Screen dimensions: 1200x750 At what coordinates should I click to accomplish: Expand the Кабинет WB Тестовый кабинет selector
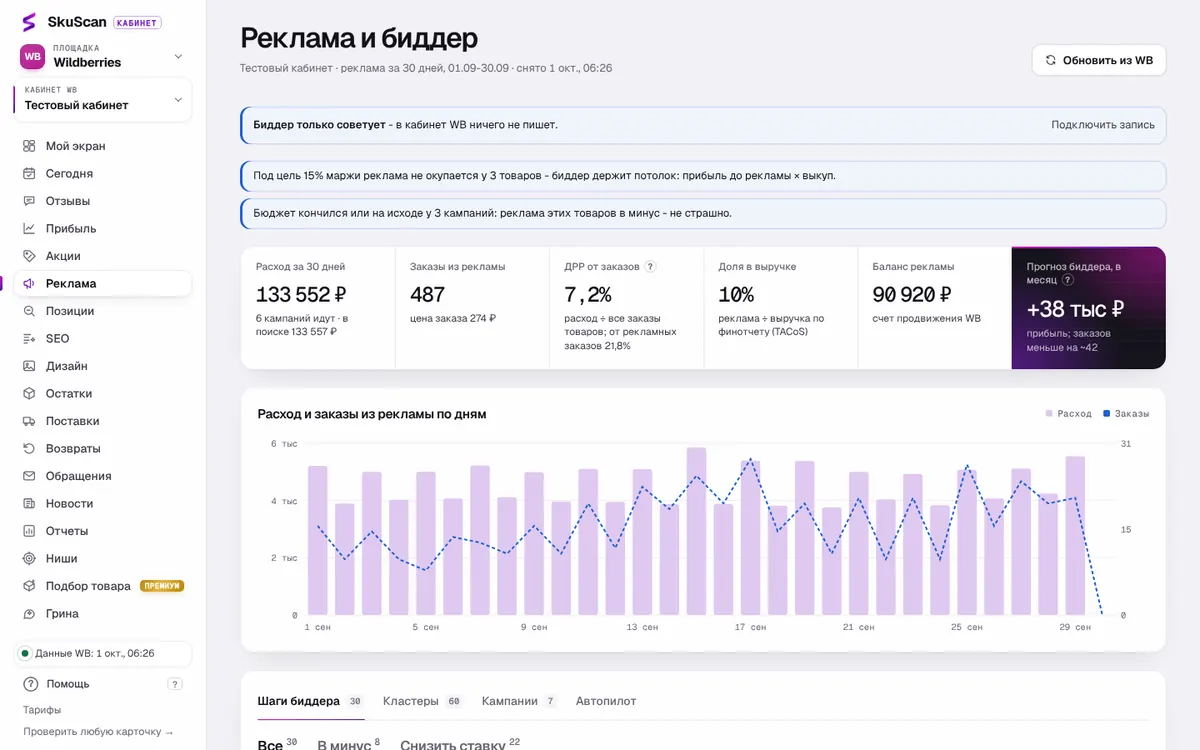(x=103, y=99)
